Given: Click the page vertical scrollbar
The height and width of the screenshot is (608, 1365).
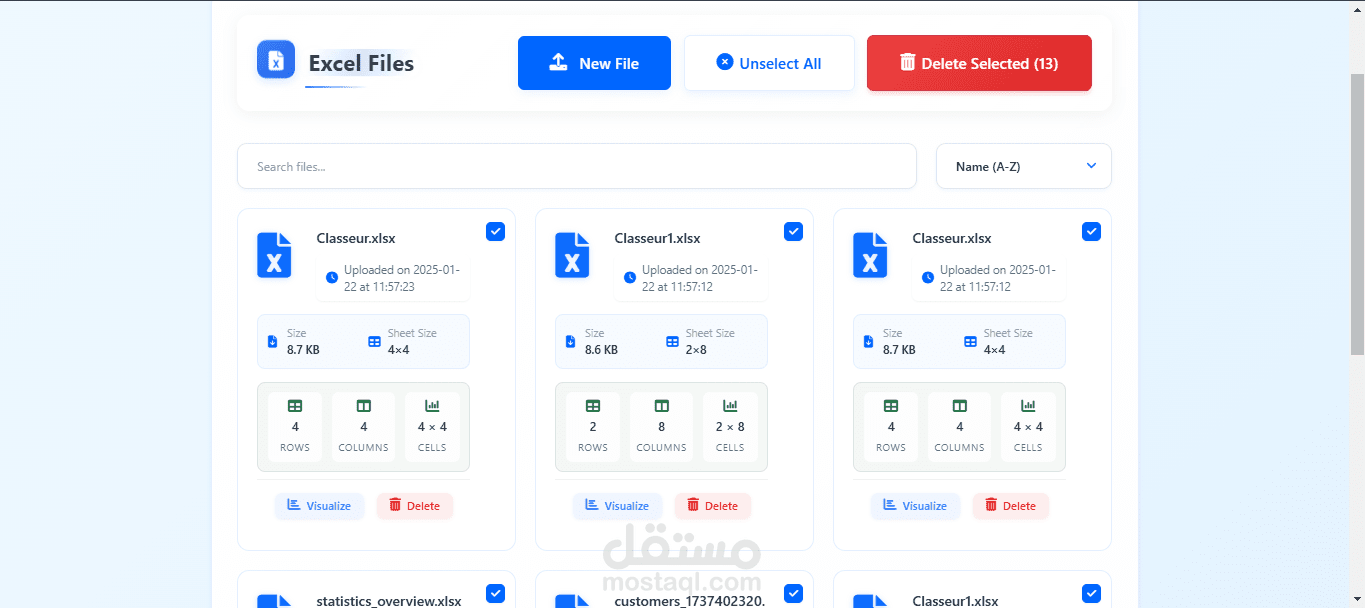Looking at the screenshot, I should (x=1357, y=215).
